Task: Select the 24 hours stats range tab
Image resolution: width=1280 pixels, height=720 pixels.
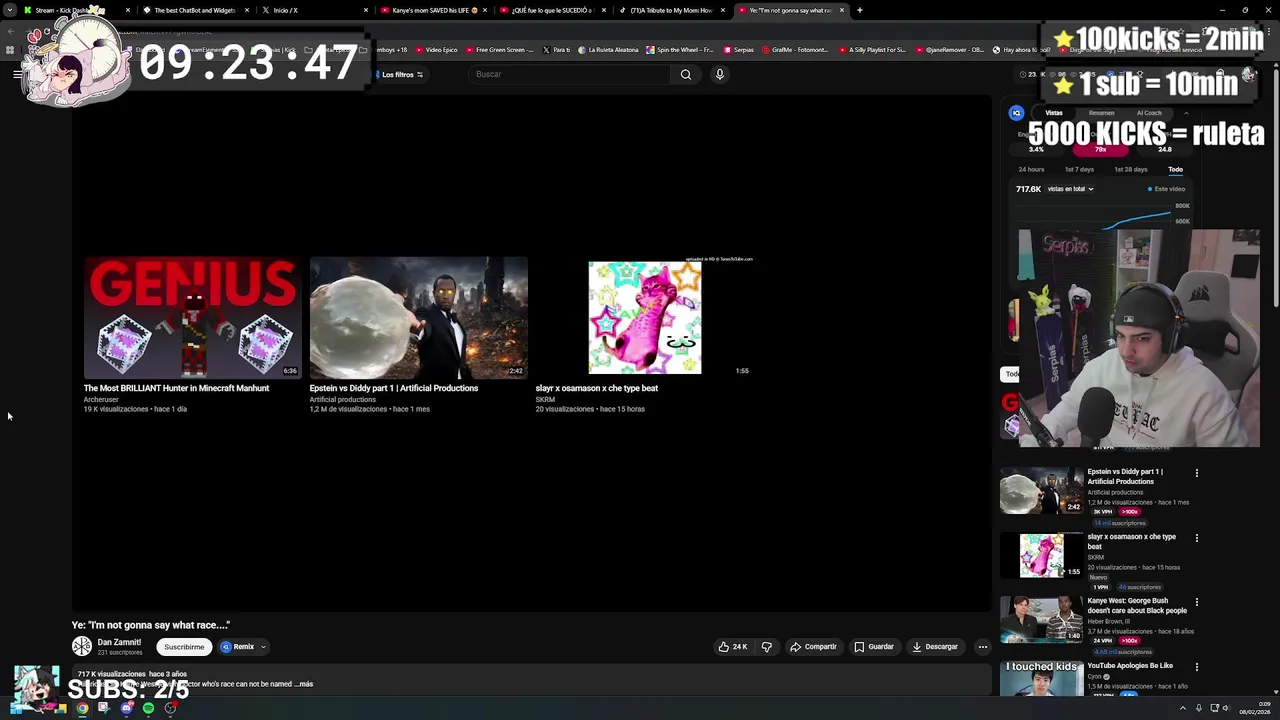Action: (1031, 169)
